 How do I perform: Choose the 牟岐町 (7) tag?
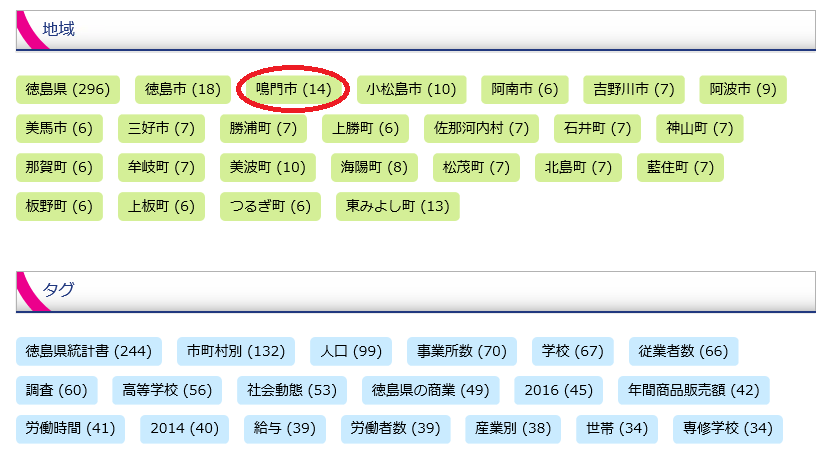161,168
